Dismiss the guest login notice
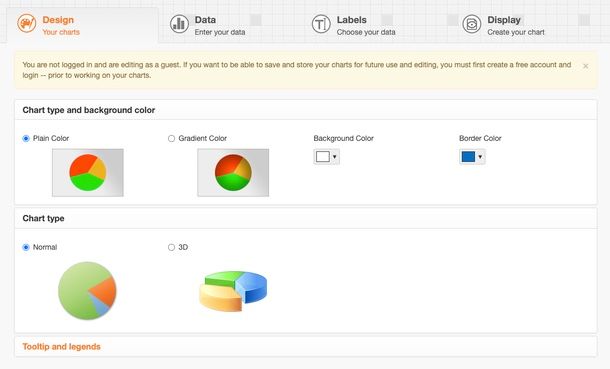The image size is (610, 369). [585, 66]
